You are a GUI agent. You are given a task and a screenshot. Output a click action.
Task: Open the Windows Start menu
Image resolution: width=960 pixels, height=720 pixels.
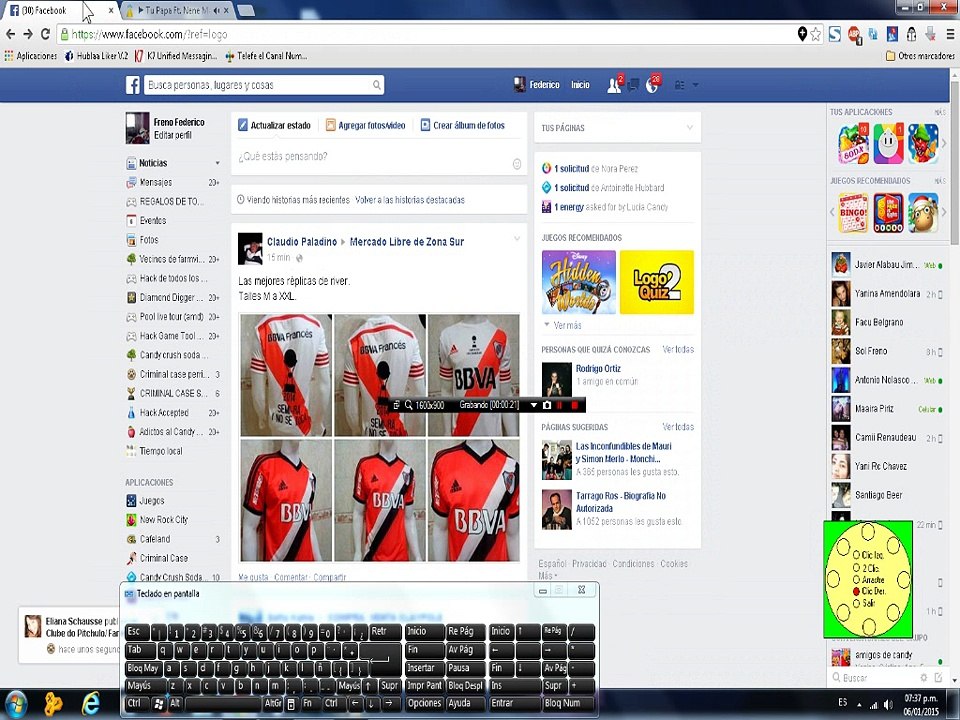[15, 704]
